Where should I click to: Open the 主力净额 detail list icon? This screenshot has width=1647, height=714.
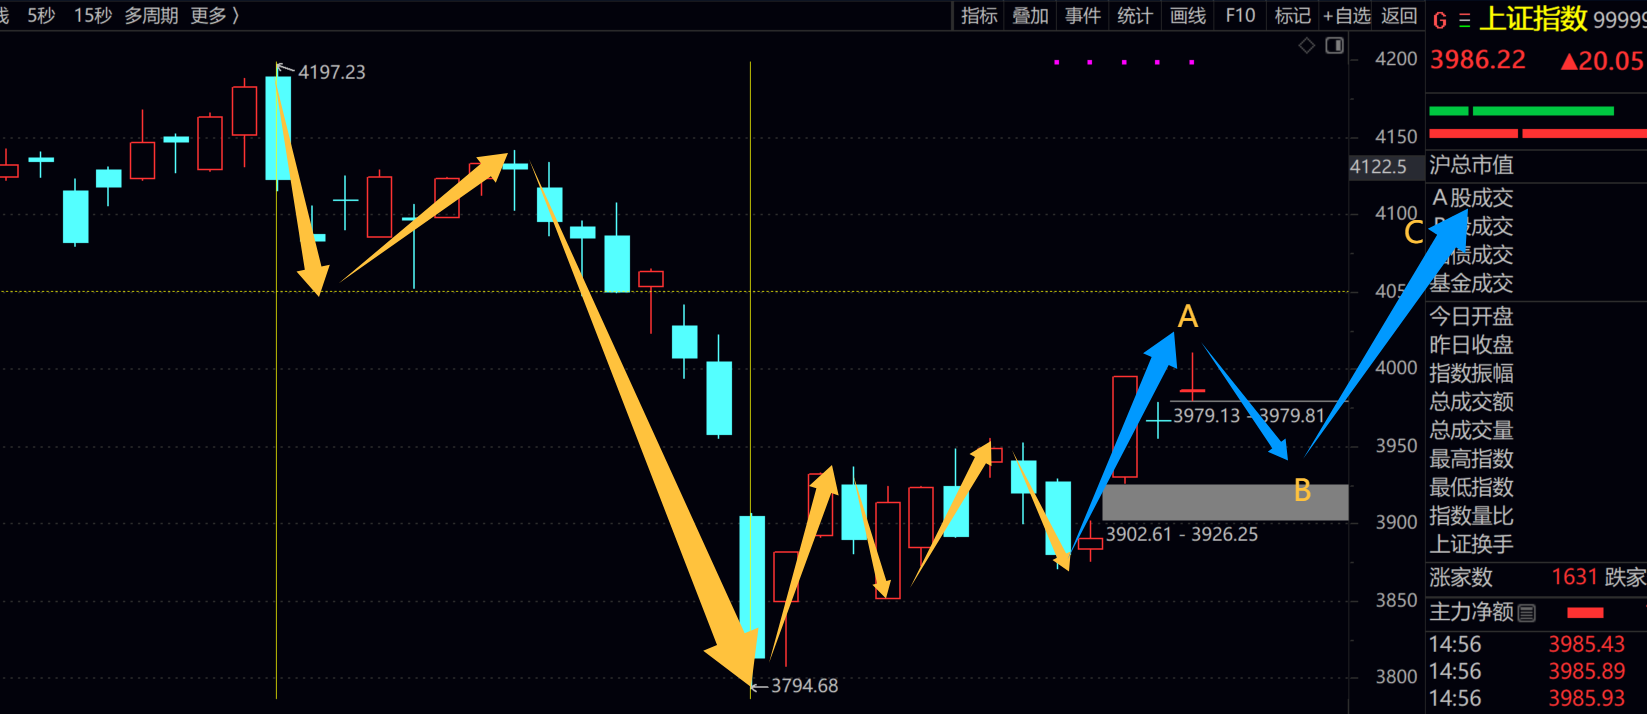click(1527, 613)
